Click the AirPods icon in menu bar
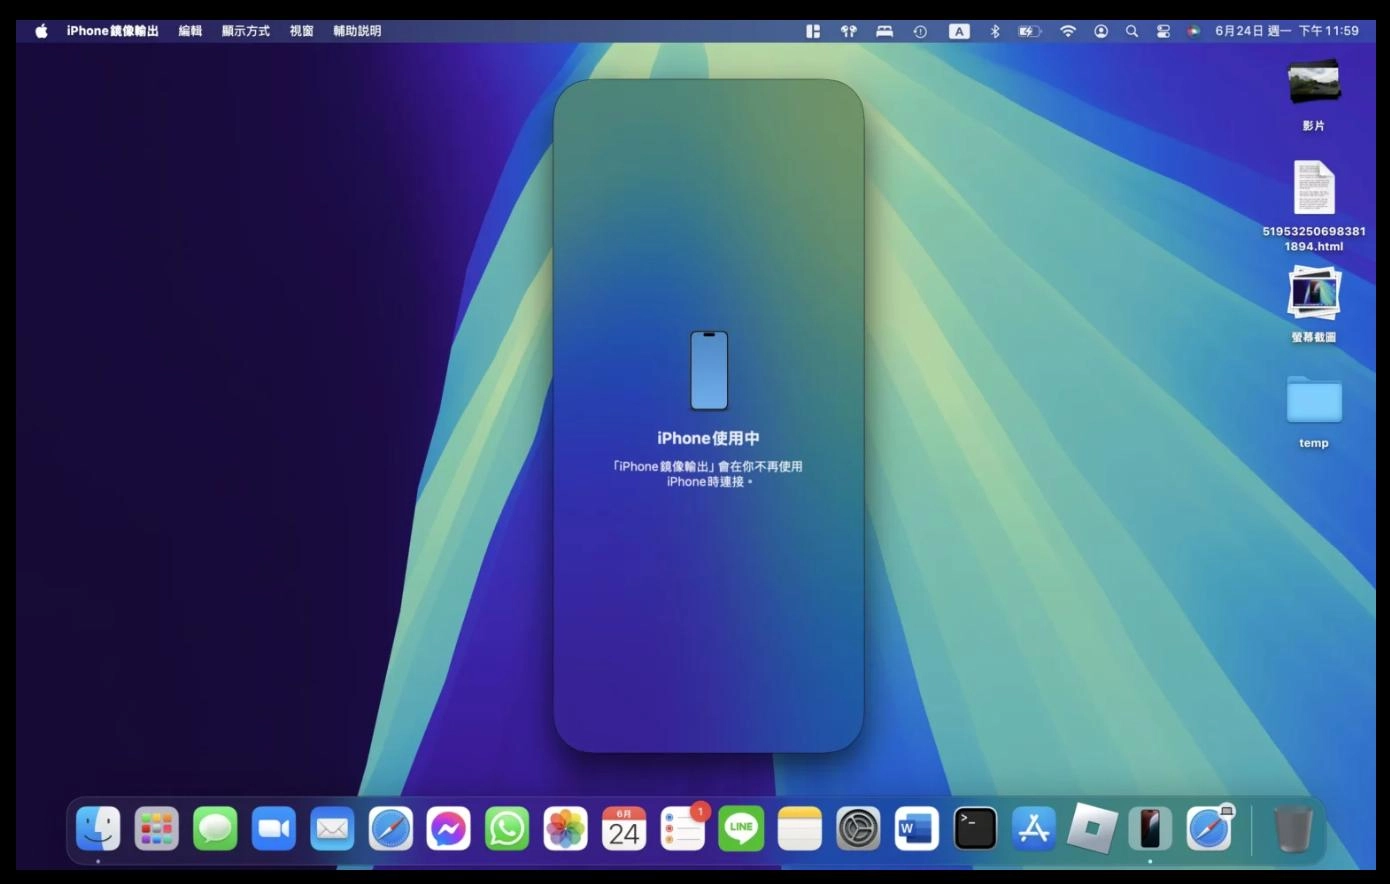Image resolution: width=1390 pixels, height=884 pixels. pos(849,31)
